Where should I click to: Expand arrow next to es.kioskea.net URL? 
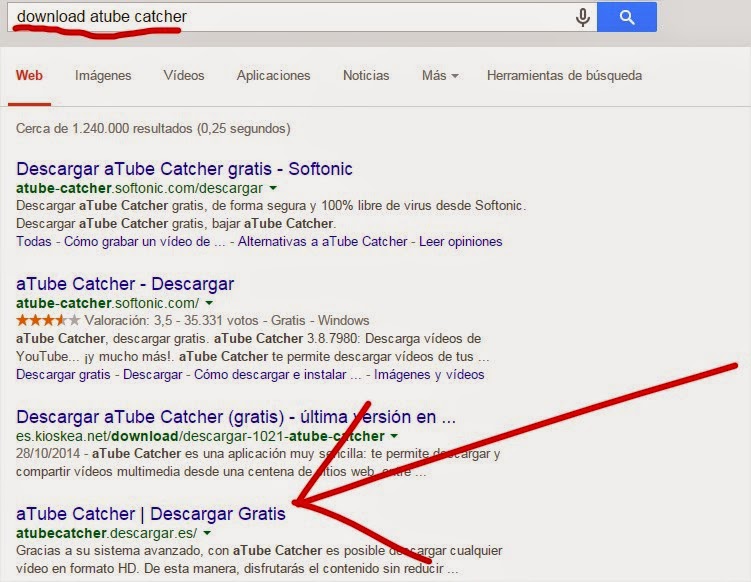[x=394, y=436]
